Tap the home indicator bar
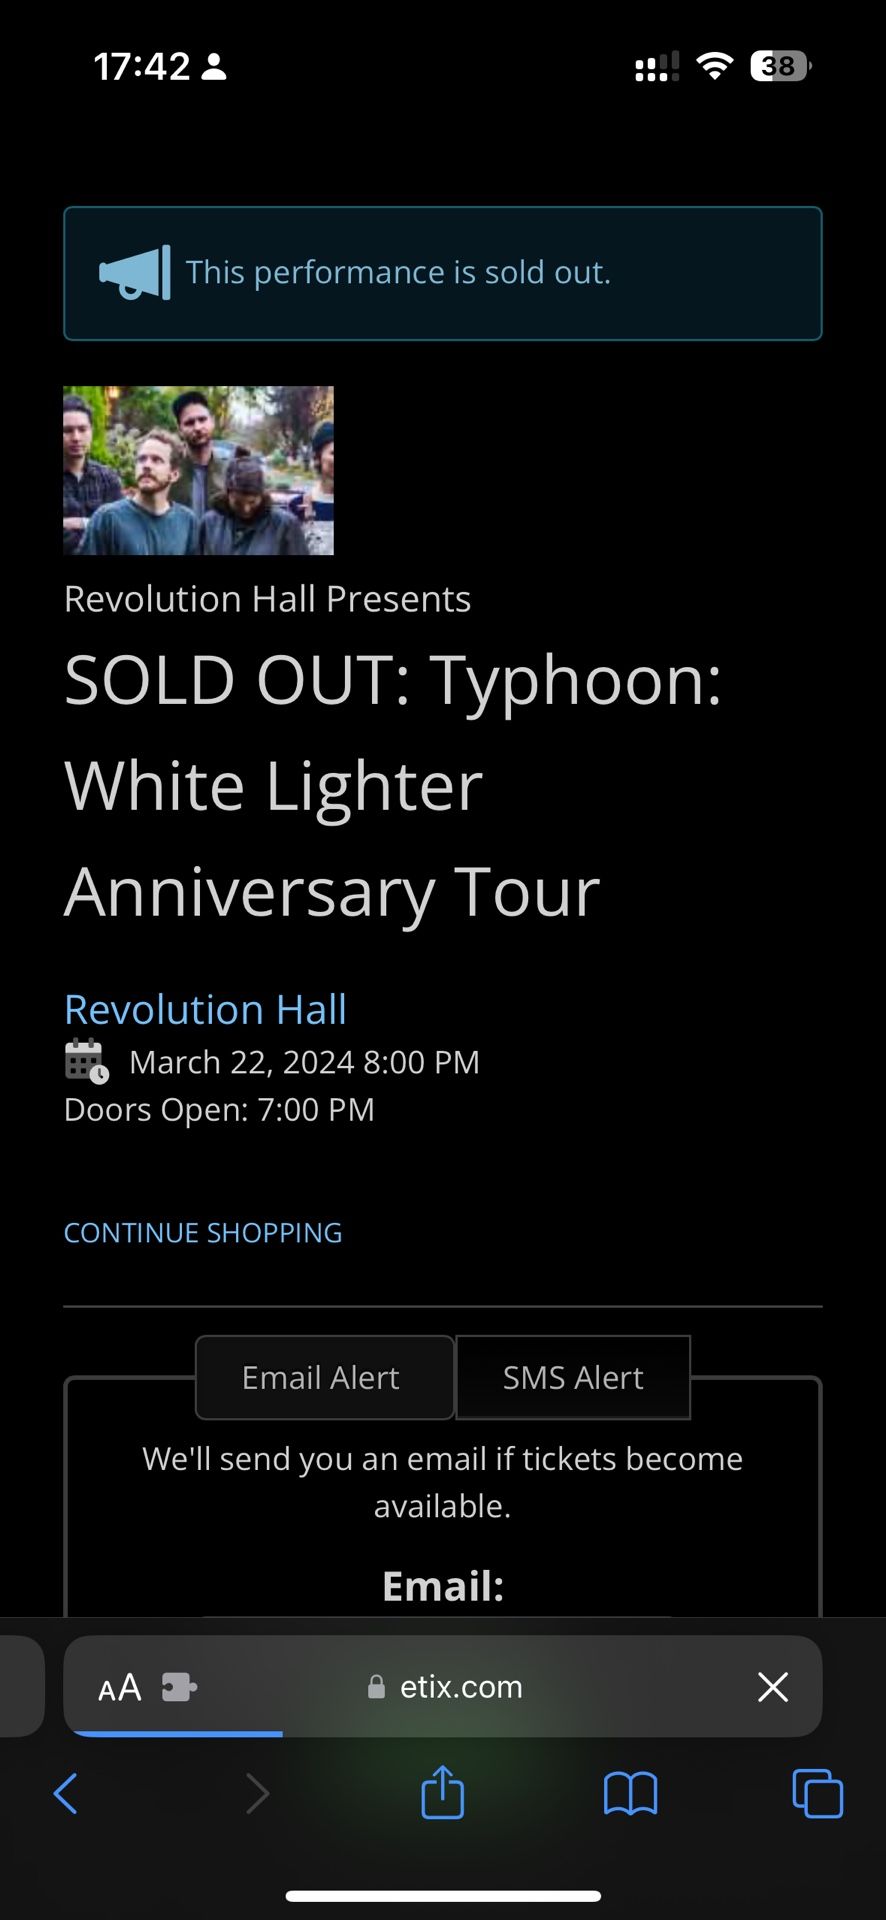886x1920 pixels. click(x=443, y=1896)
